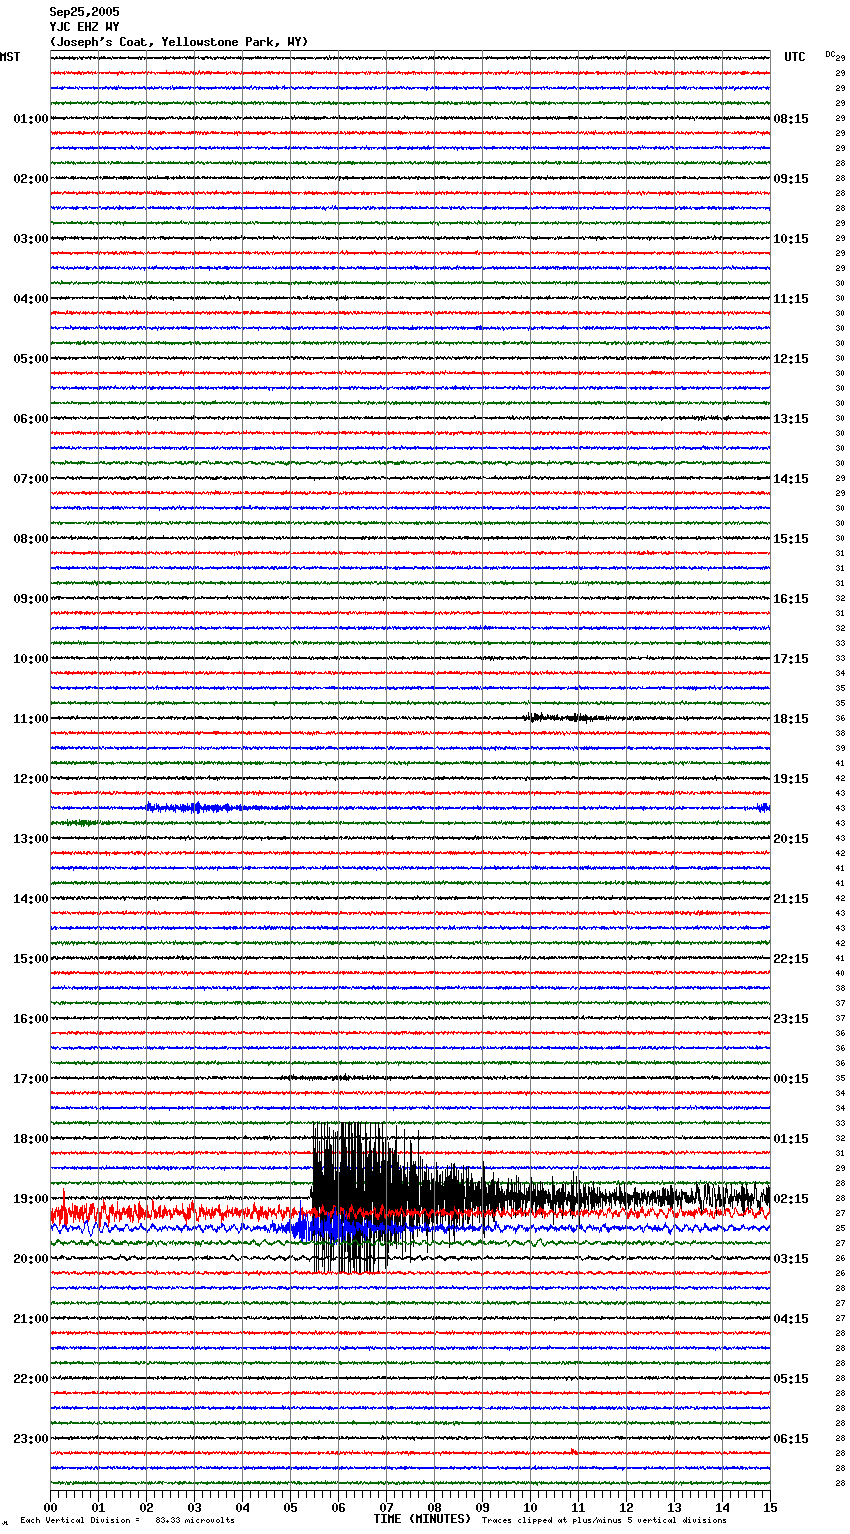850x1534 pixels.
Task: Click the 18:15 UTC time label
Action: [791, 719]
